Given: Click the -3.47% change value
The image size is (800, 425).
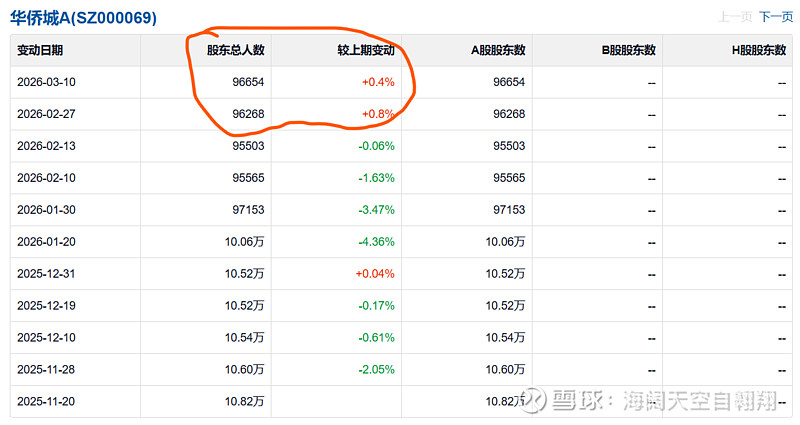Looking at the screenshot, I should tap(376, 210).
